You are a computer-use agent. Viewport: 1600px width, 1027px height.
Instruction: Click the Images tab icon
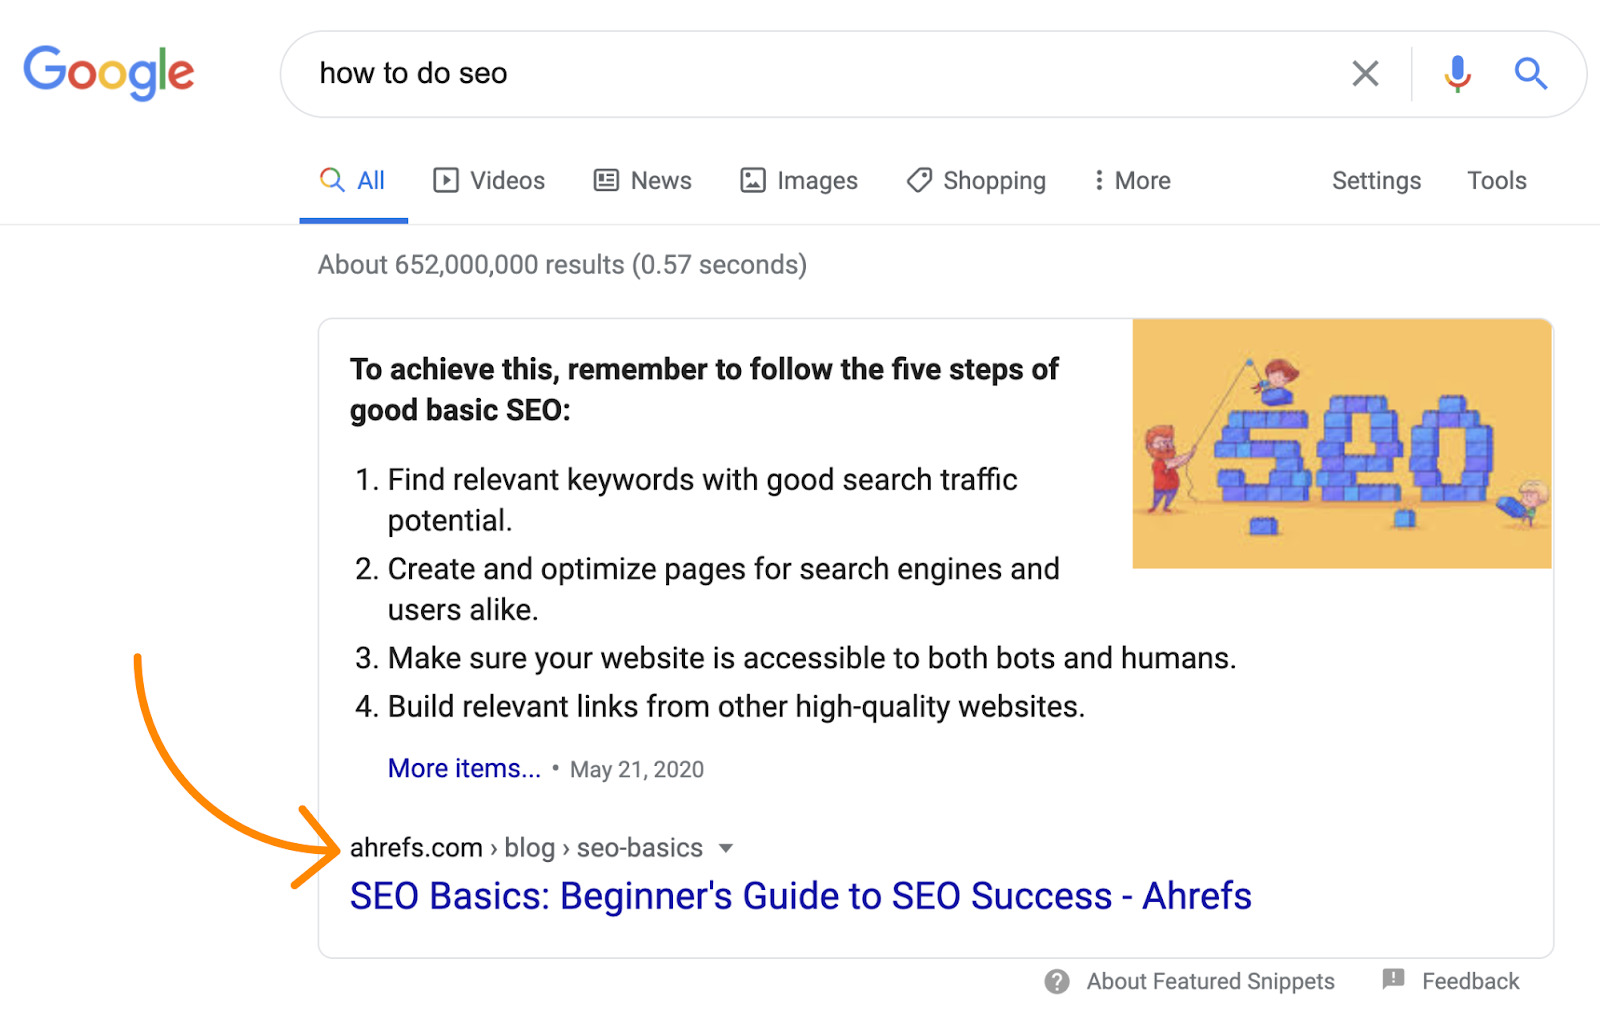click(x=752, y=180)
